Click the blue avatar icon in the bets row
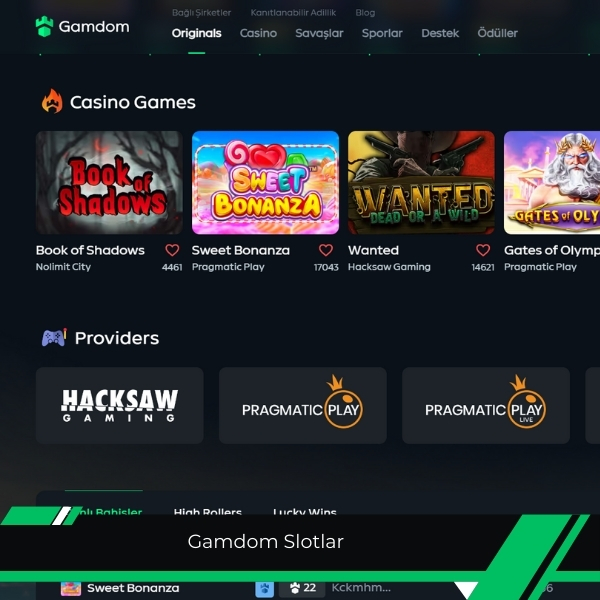The width and height of the screenshot is (600, 600). (x=264, y=589)
